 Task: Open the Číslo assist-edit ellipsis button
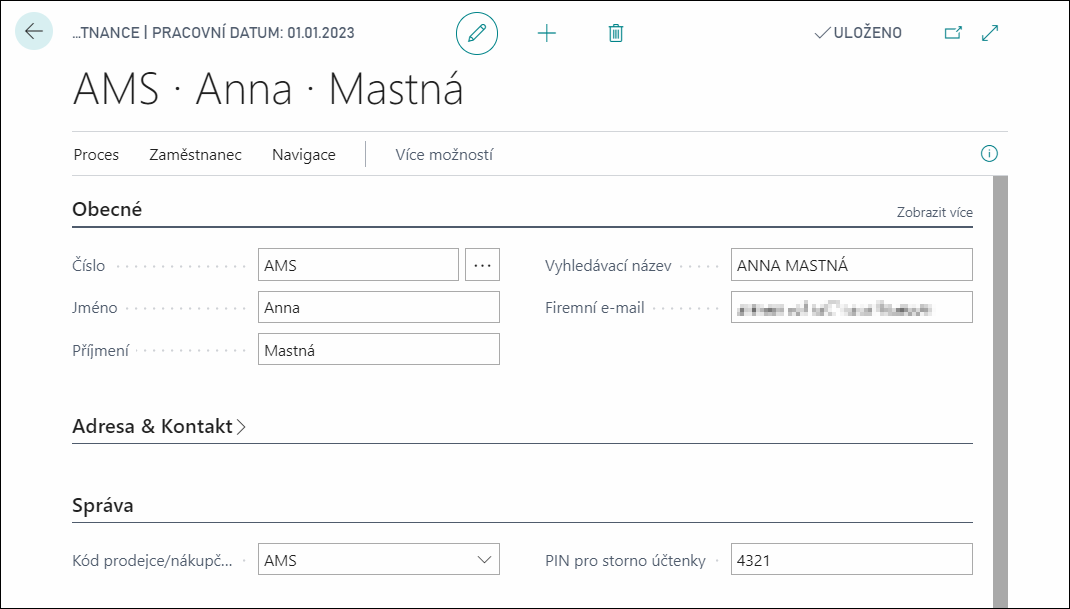(x=482, y=265)
